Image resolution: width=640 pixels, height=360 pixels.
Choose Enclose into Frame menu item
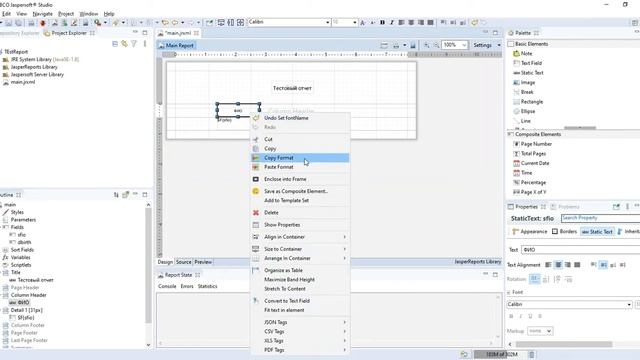pyautogui.click(x=300, y=179)
